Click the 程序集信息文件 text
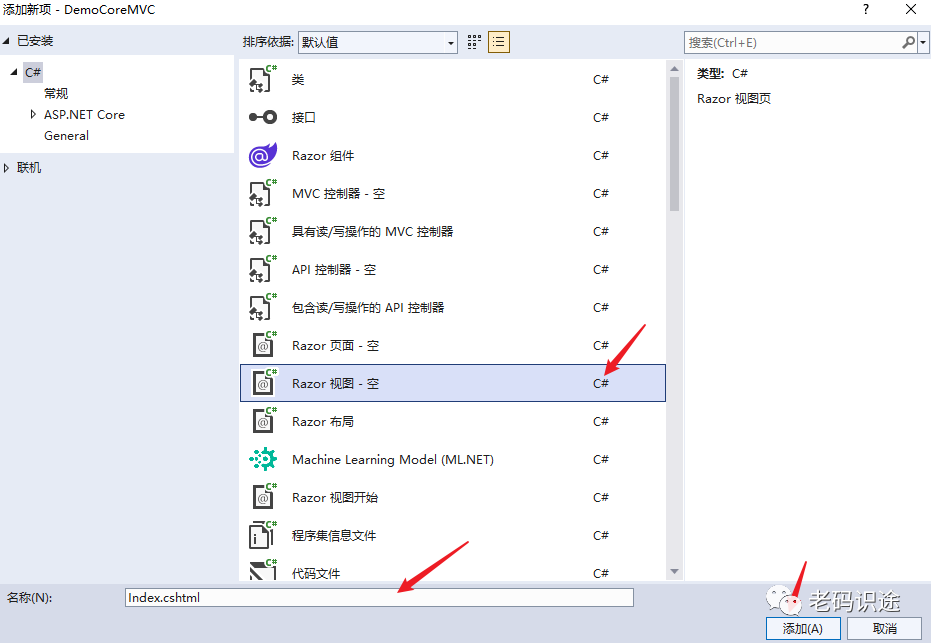The height and width of the screenshot is (643, 931). 334,536
